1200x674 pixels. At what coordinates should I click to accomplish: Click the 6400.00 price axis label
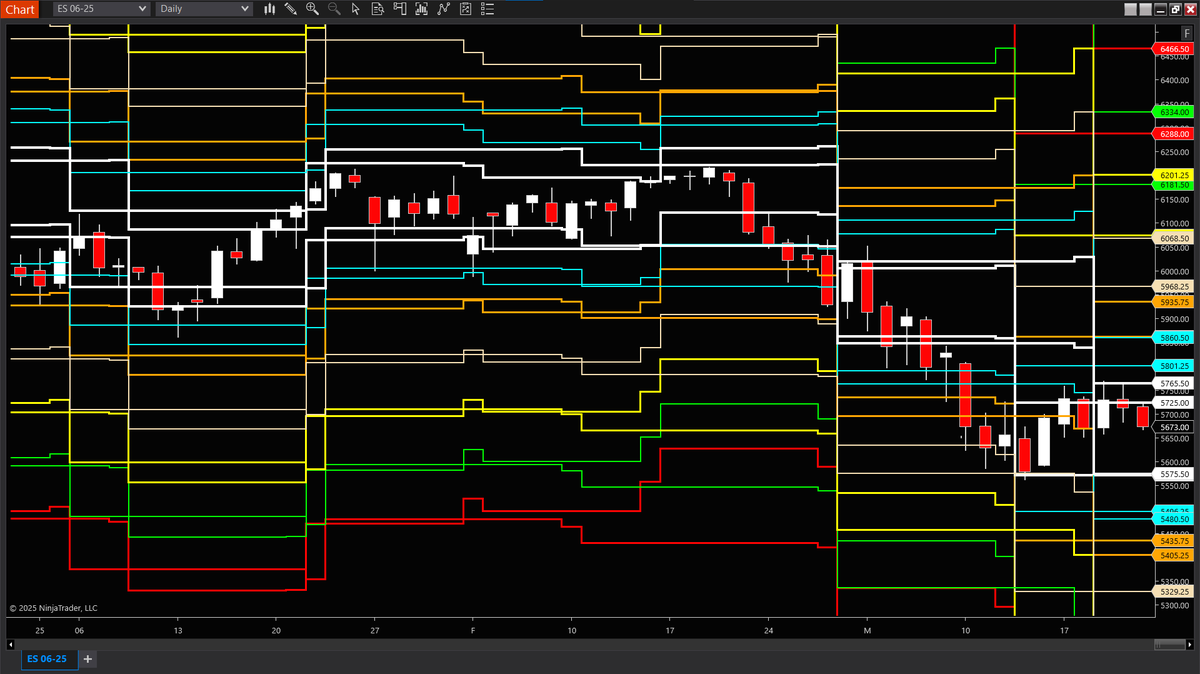coord(1175,80)
